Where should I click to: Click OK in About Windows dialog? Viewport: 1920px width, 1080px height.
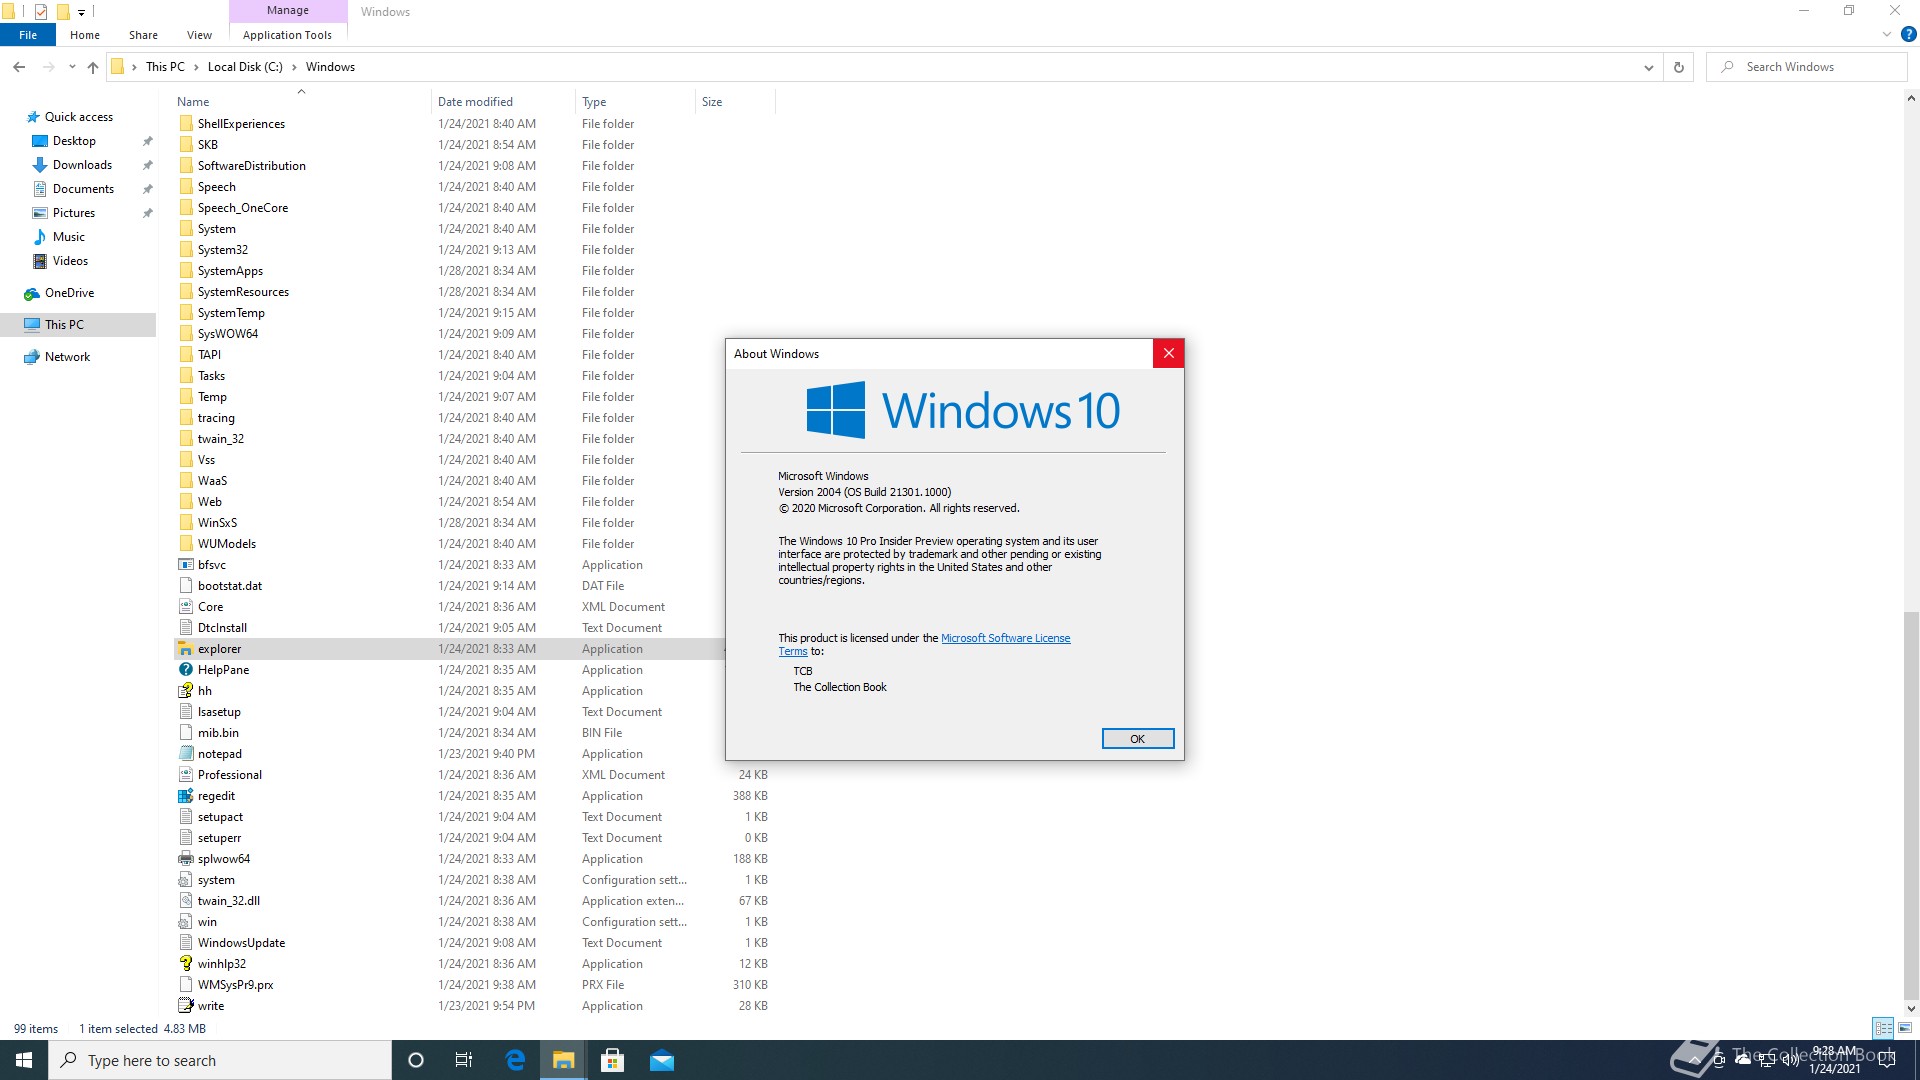[1138, 739]
